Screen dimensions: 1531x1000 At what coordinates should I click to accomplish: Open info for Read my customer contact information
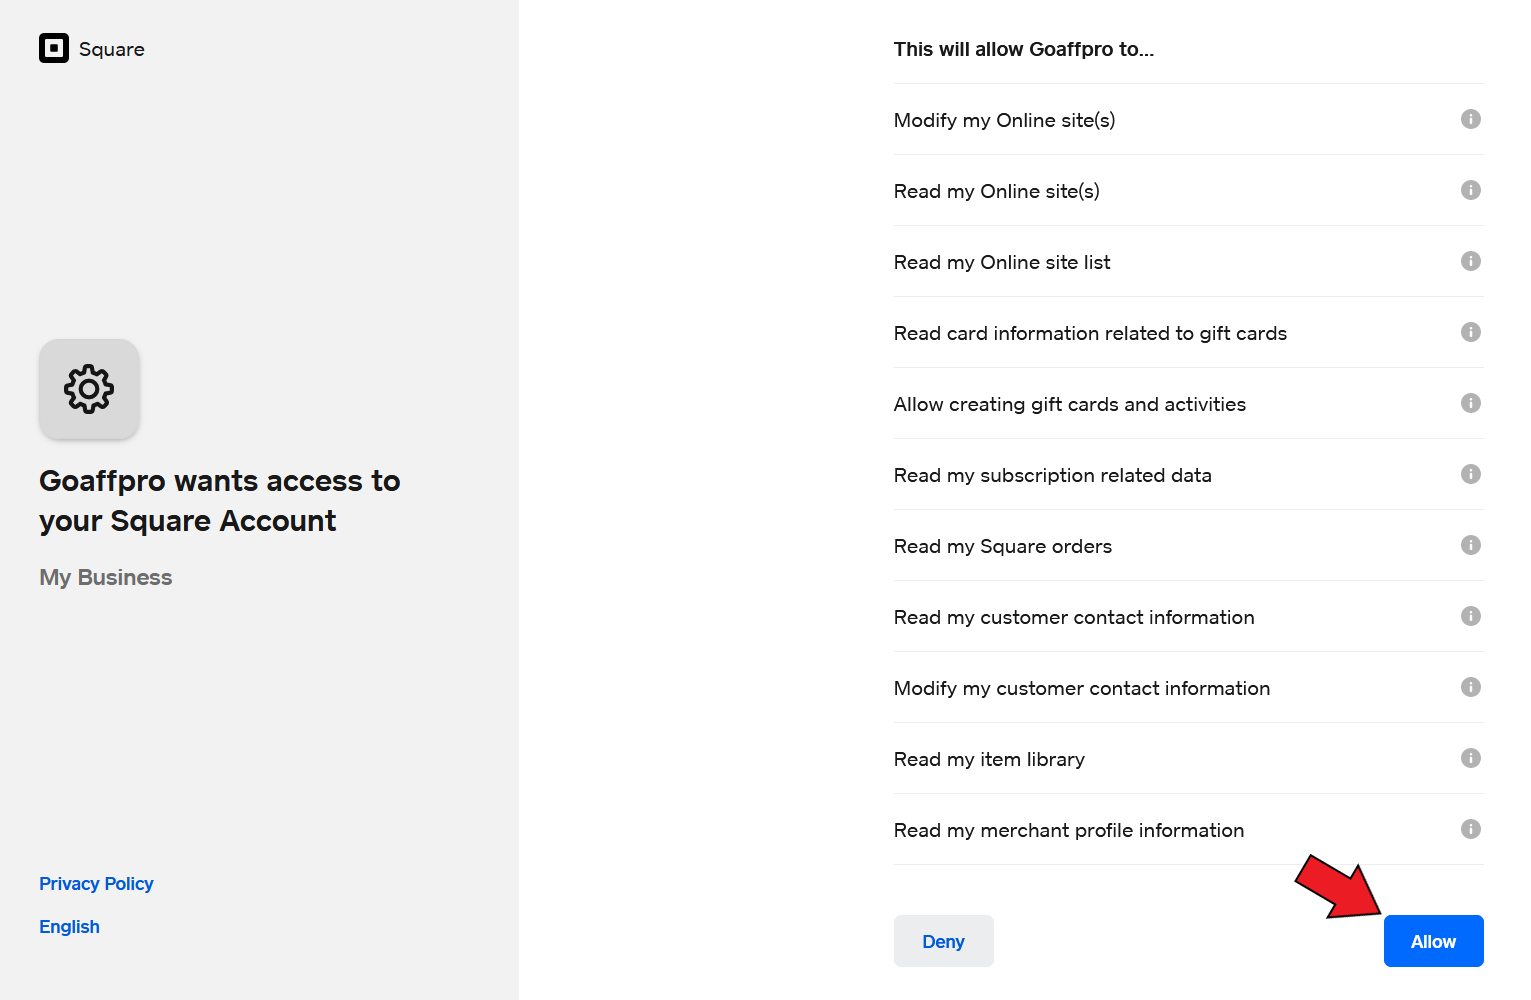1470,616
